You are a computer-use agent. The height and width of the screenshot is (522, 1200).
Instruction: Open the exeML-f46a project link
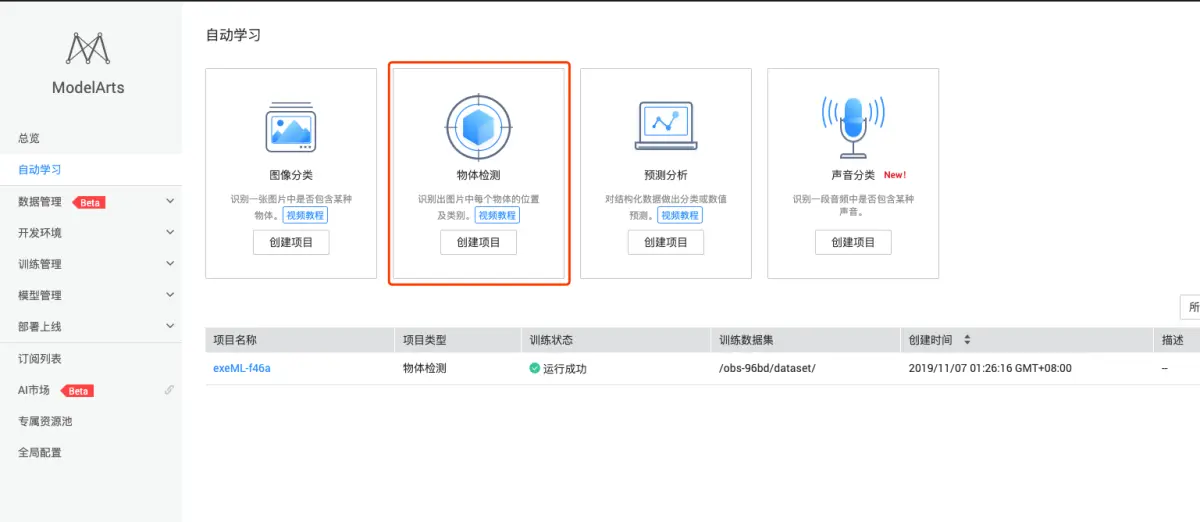click(242, 368)
